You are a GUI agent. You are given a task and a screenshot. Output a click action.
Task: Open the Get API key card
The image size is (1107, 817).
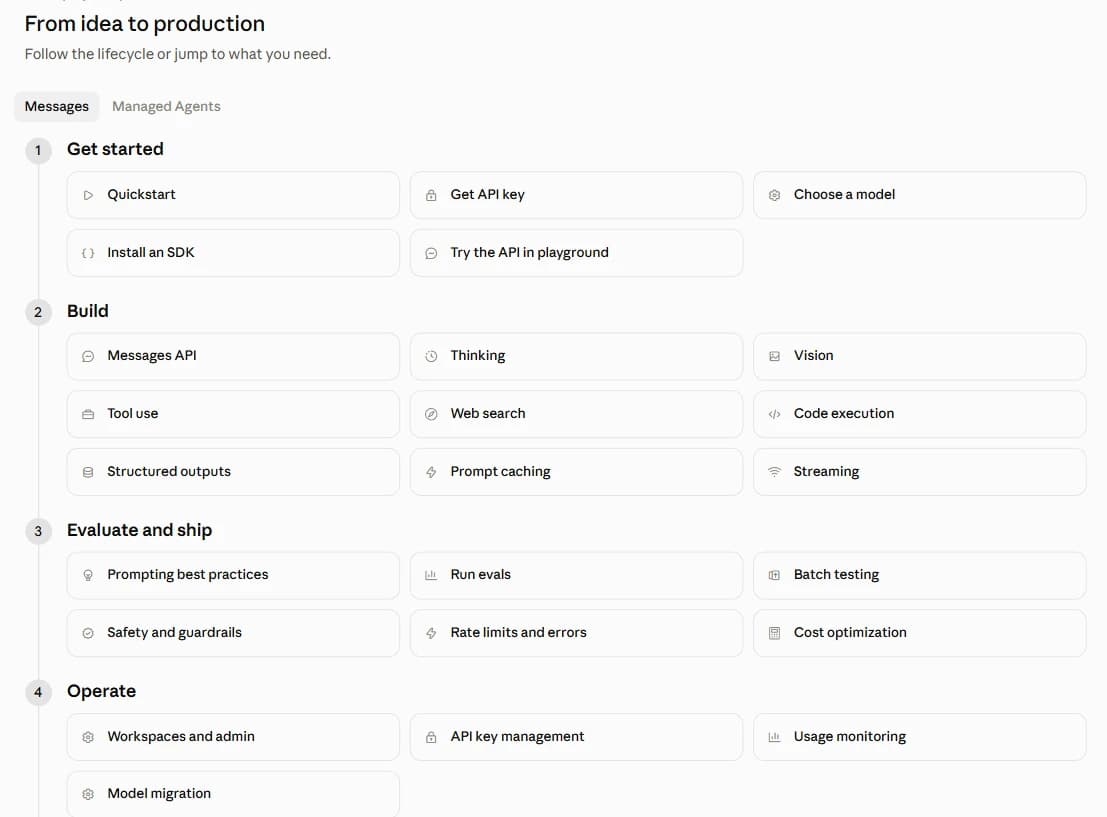576,195
